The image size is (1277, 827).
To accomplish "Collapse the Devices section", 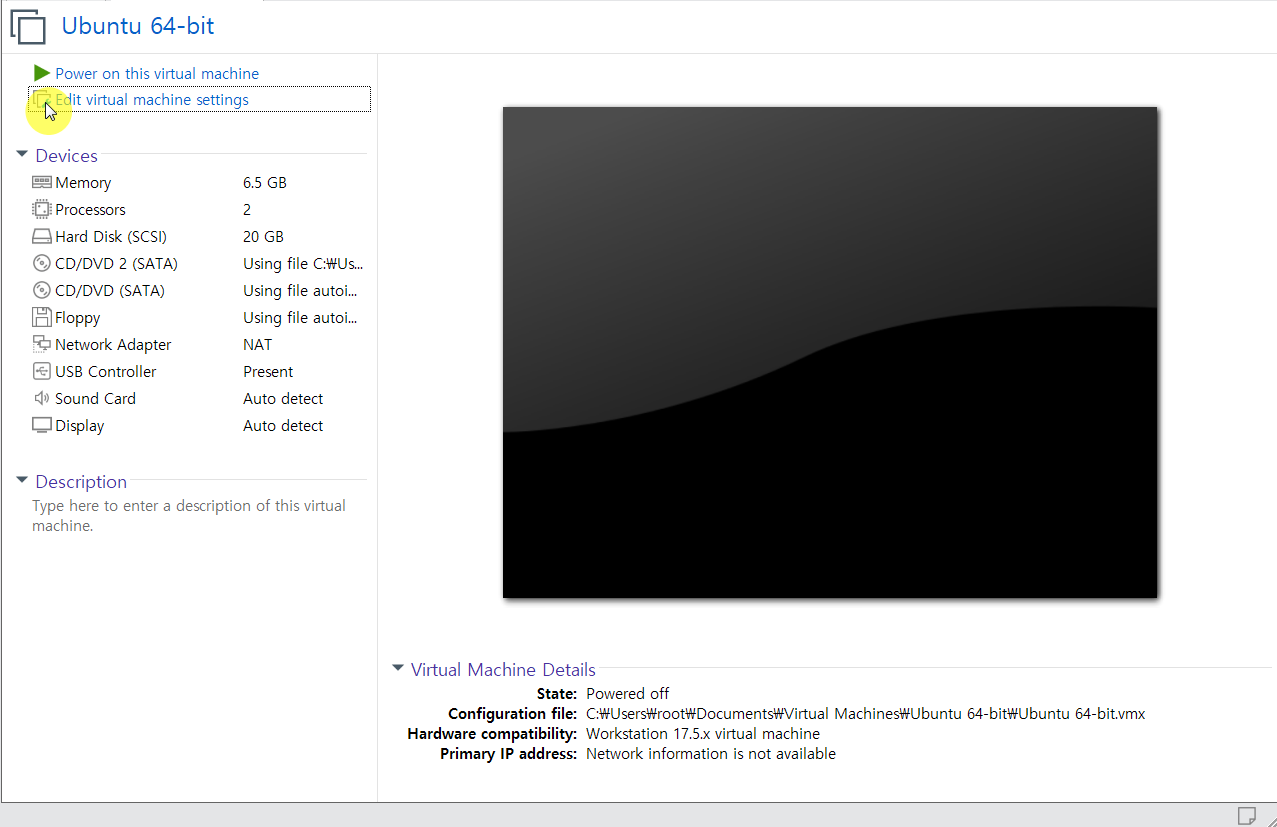I will point(22,155).
